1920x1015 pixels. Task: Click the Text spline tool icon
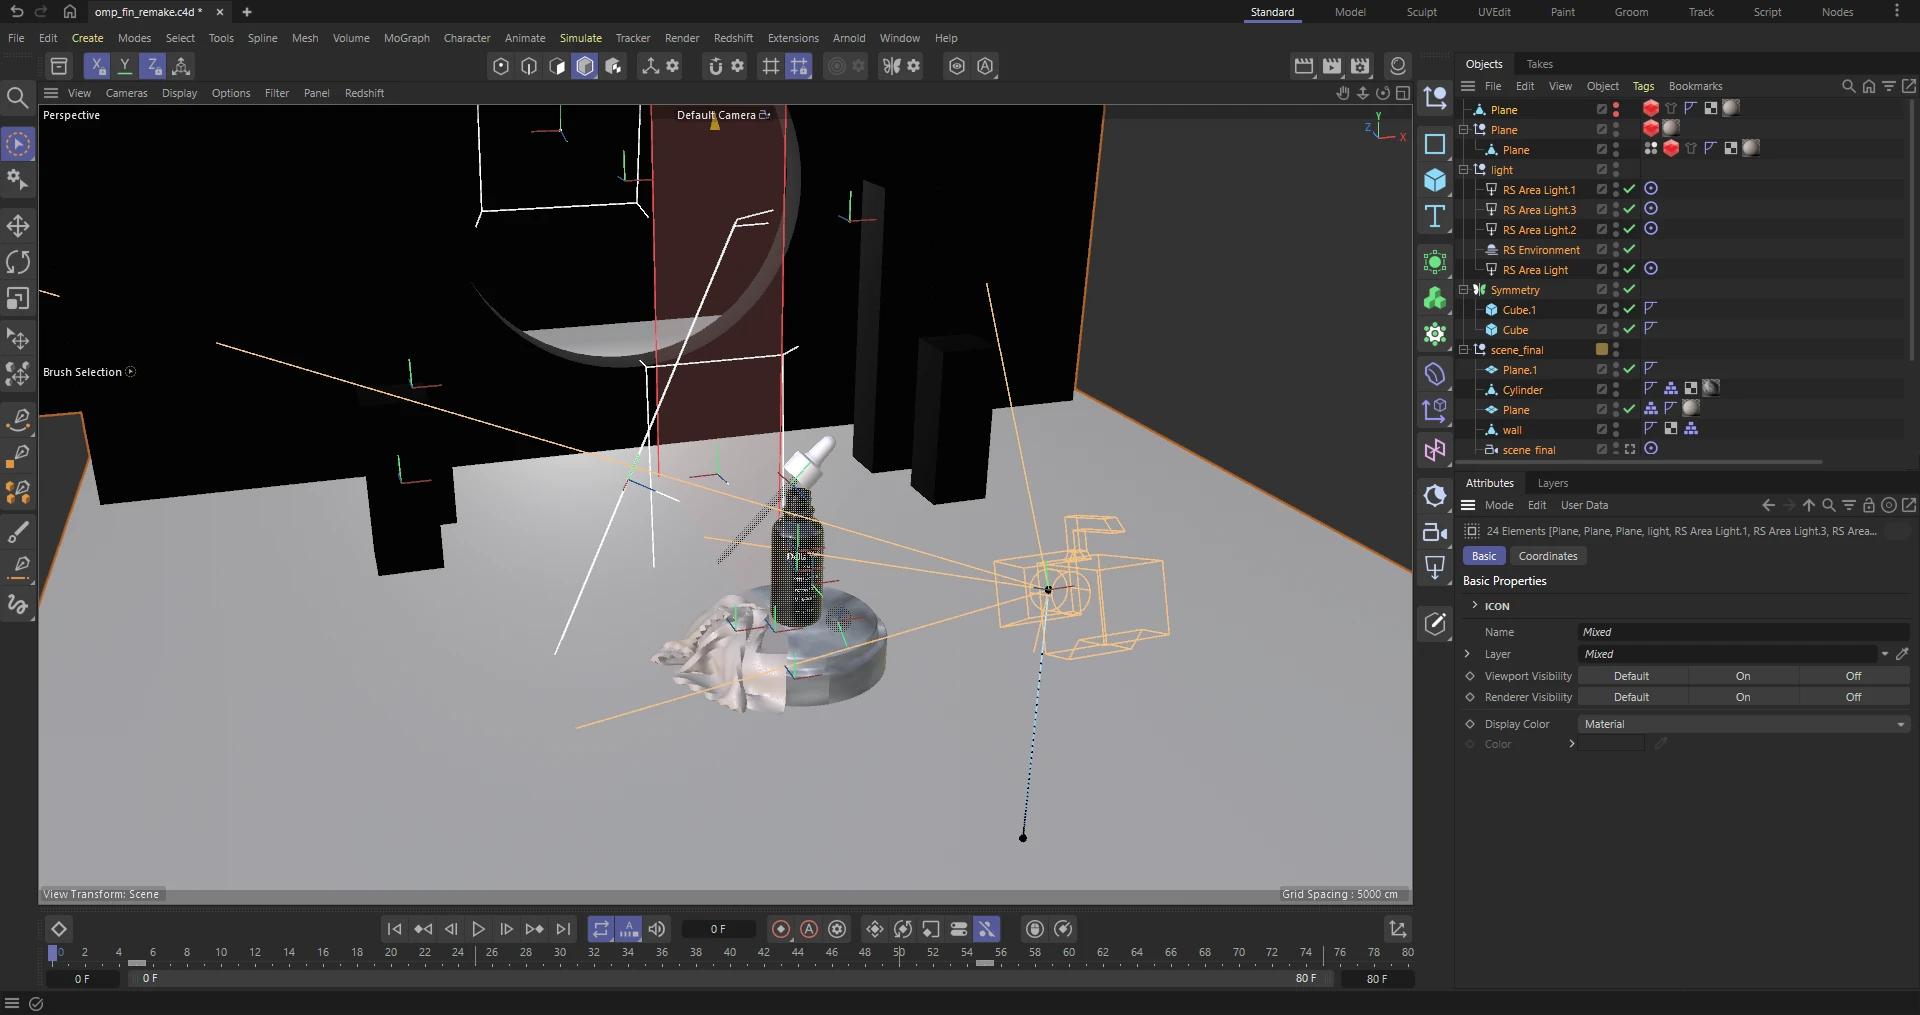point(1435,216)
